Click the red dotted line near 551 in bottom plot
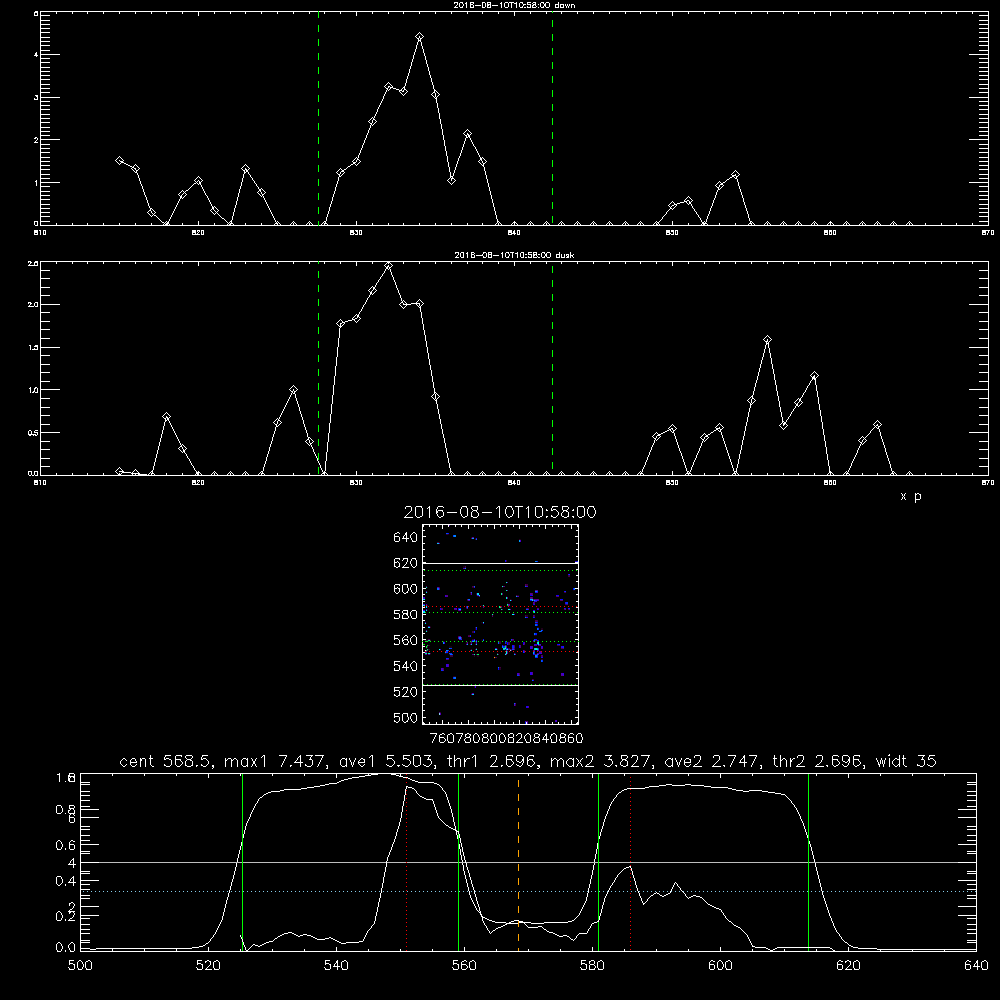Image resolution: width=1000 pixels, height=1000 pixels. point(407,862)
